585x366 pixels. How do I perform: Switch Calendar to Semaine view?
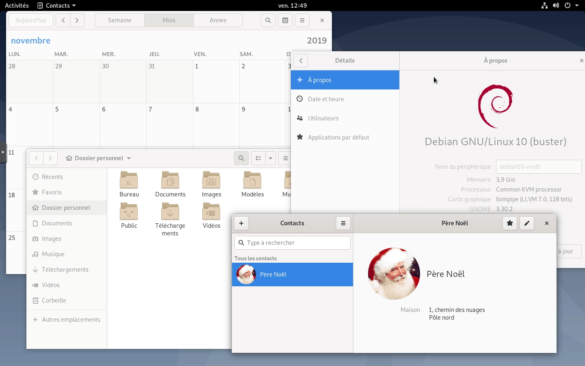[x=120, y=20]
